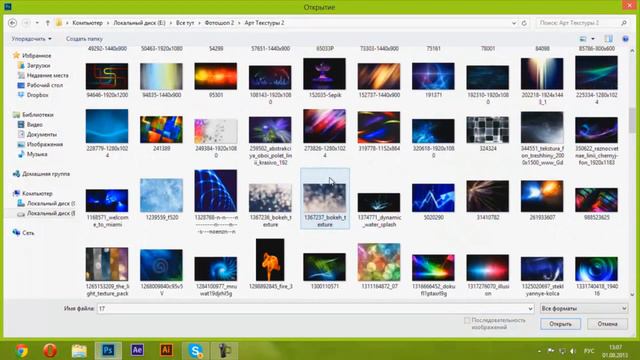Go up one folder level
Viewport: 640px width, 360px height.
click(47, 23)
